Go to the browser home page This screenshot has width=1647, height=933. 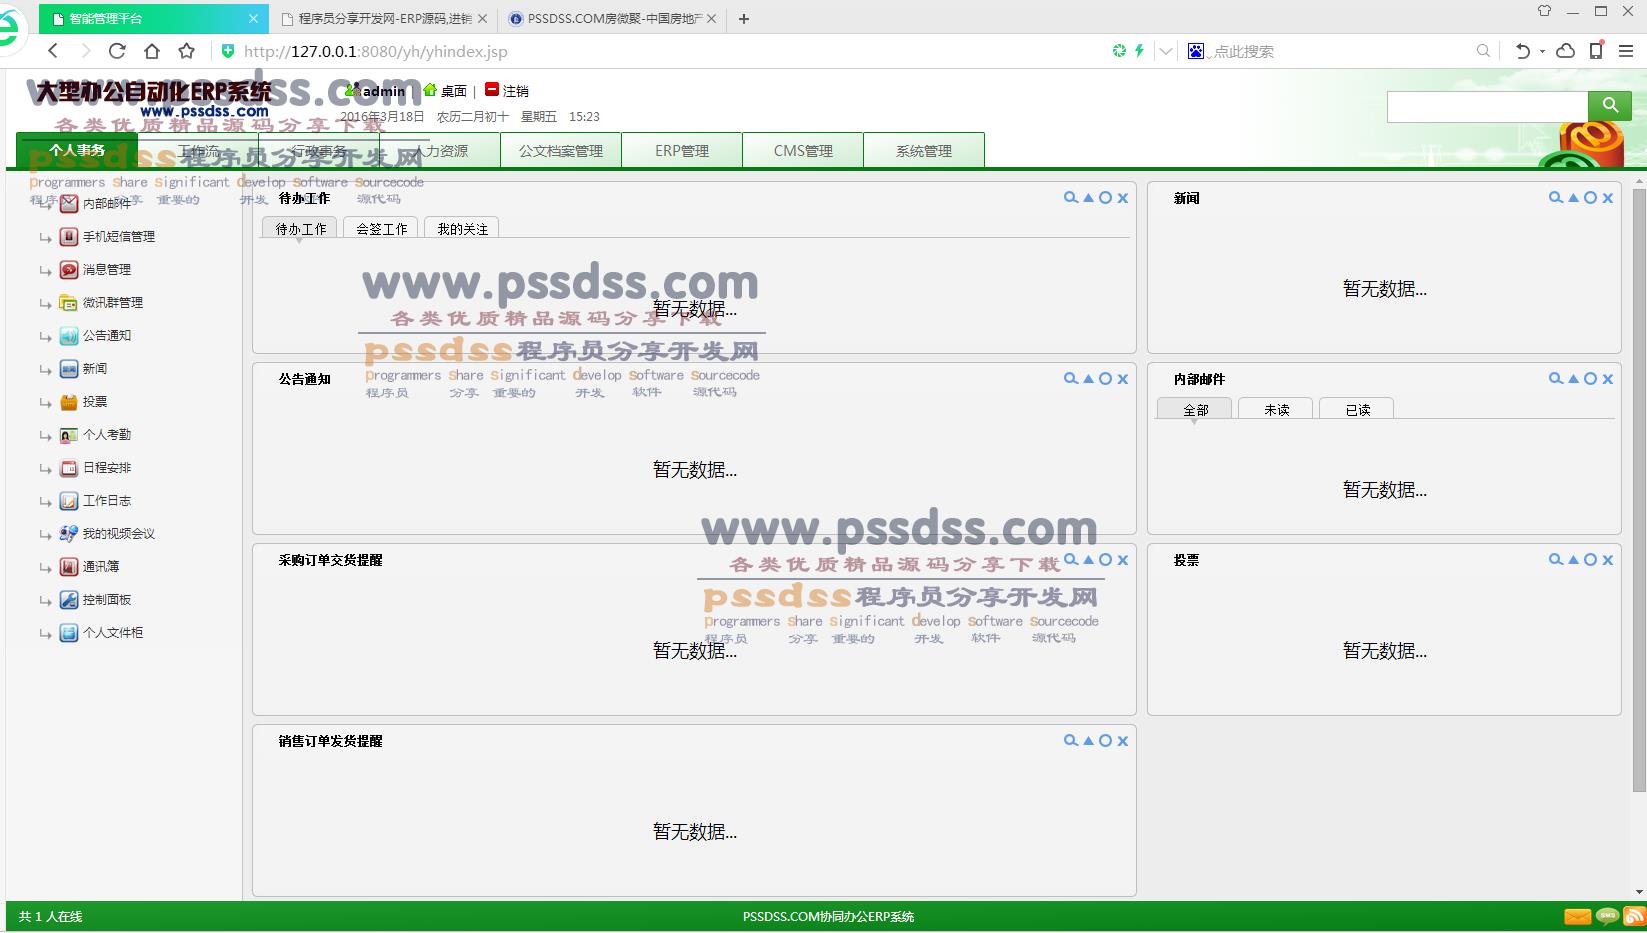[x=152, y=51]
